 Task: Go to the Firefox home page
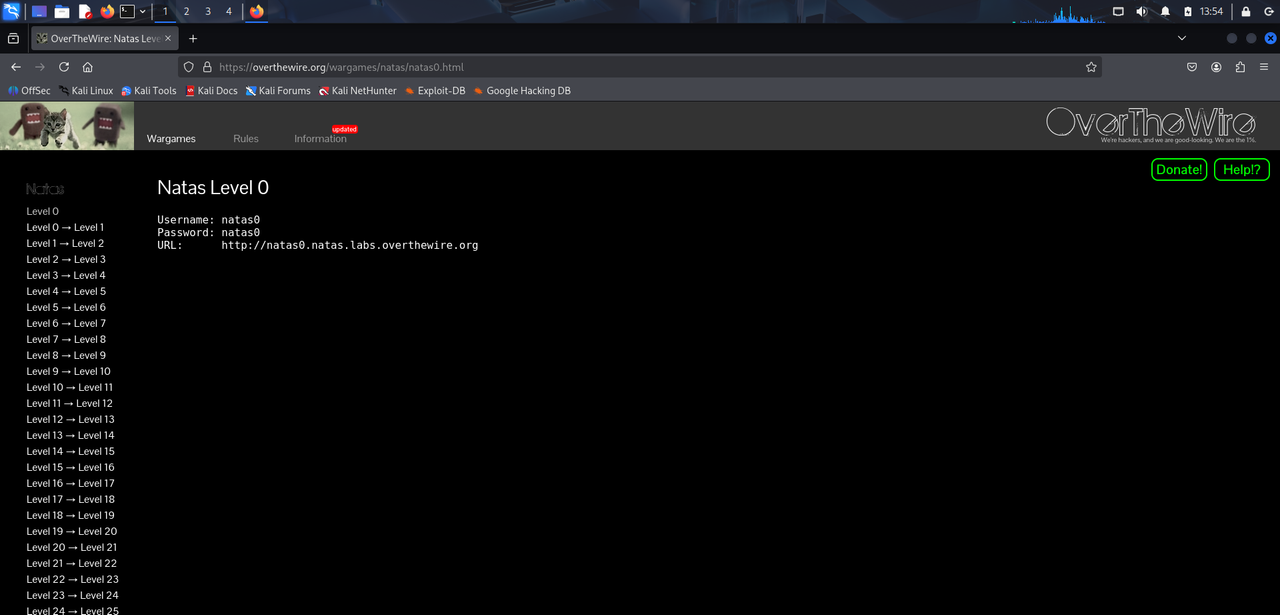(x=88, y=67)
